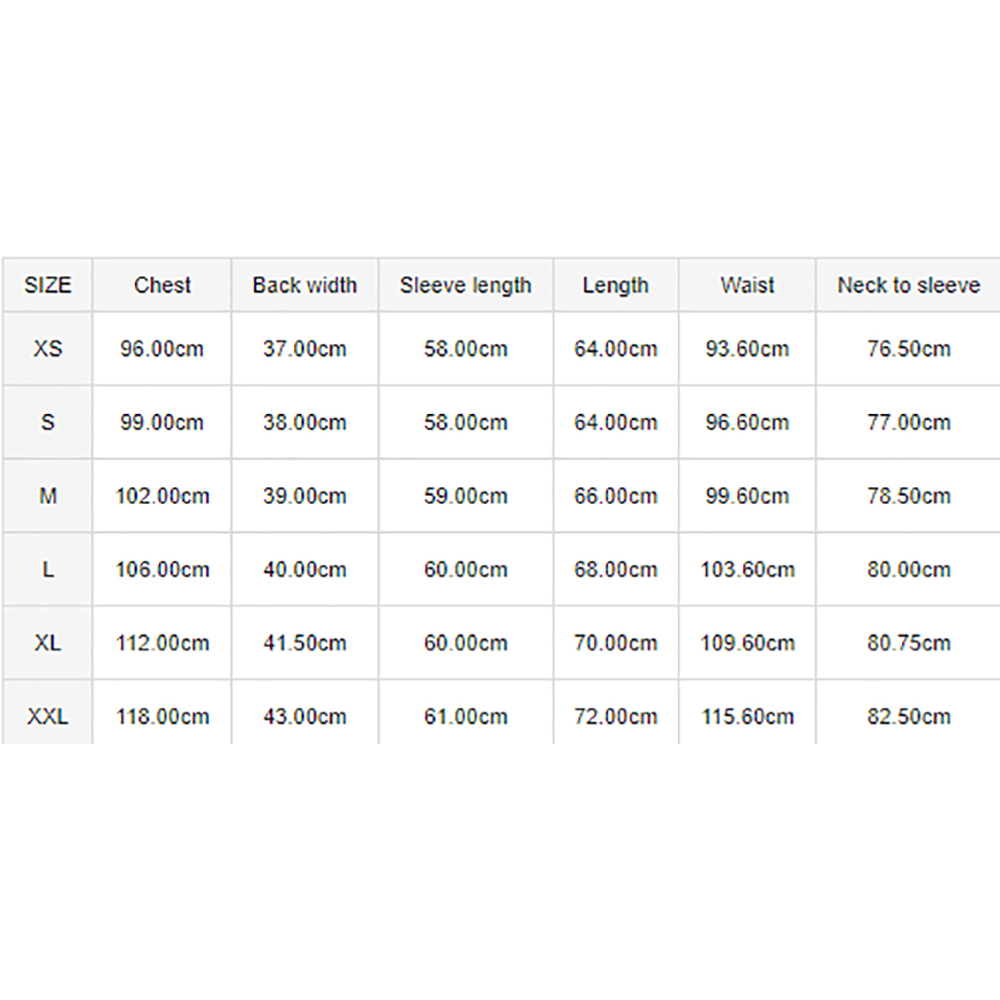Select the 59.00cm sleeve length cell
Image resolution: width=1000 pixels, height=1000 pixels.
[x=466, y=496]
